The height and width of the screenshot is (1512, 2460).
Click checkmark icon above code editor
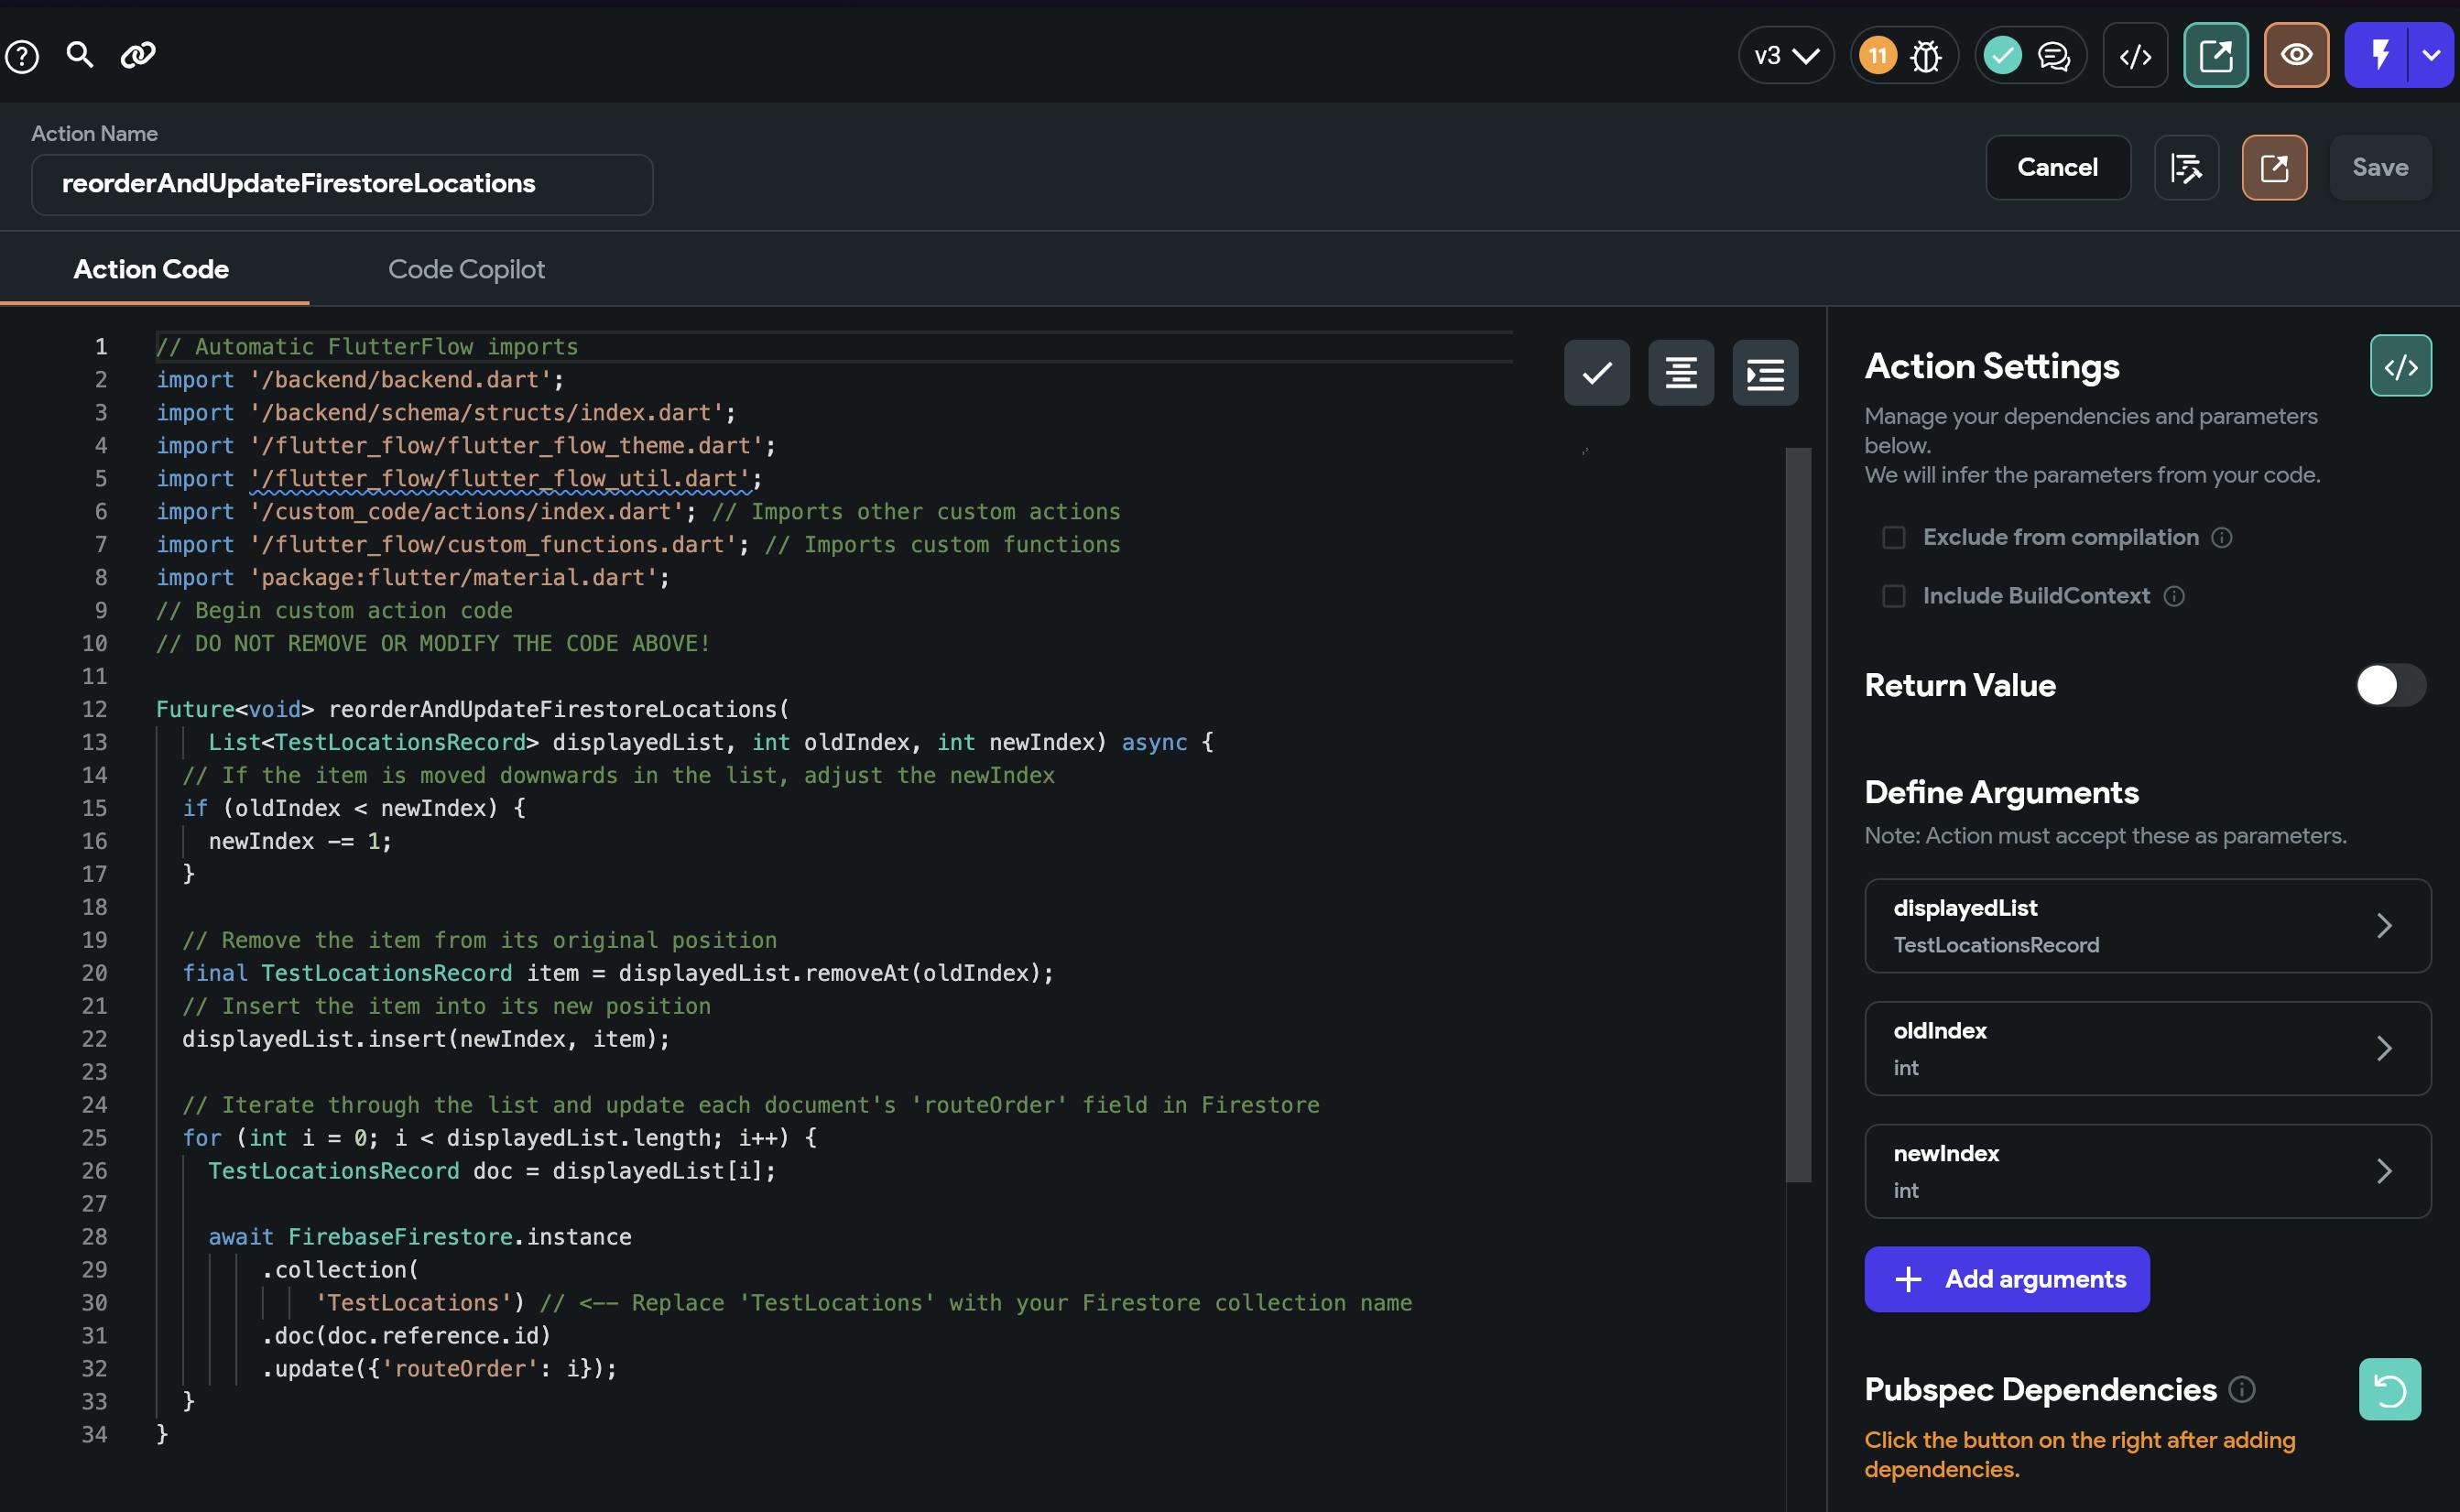point(1596,373)
